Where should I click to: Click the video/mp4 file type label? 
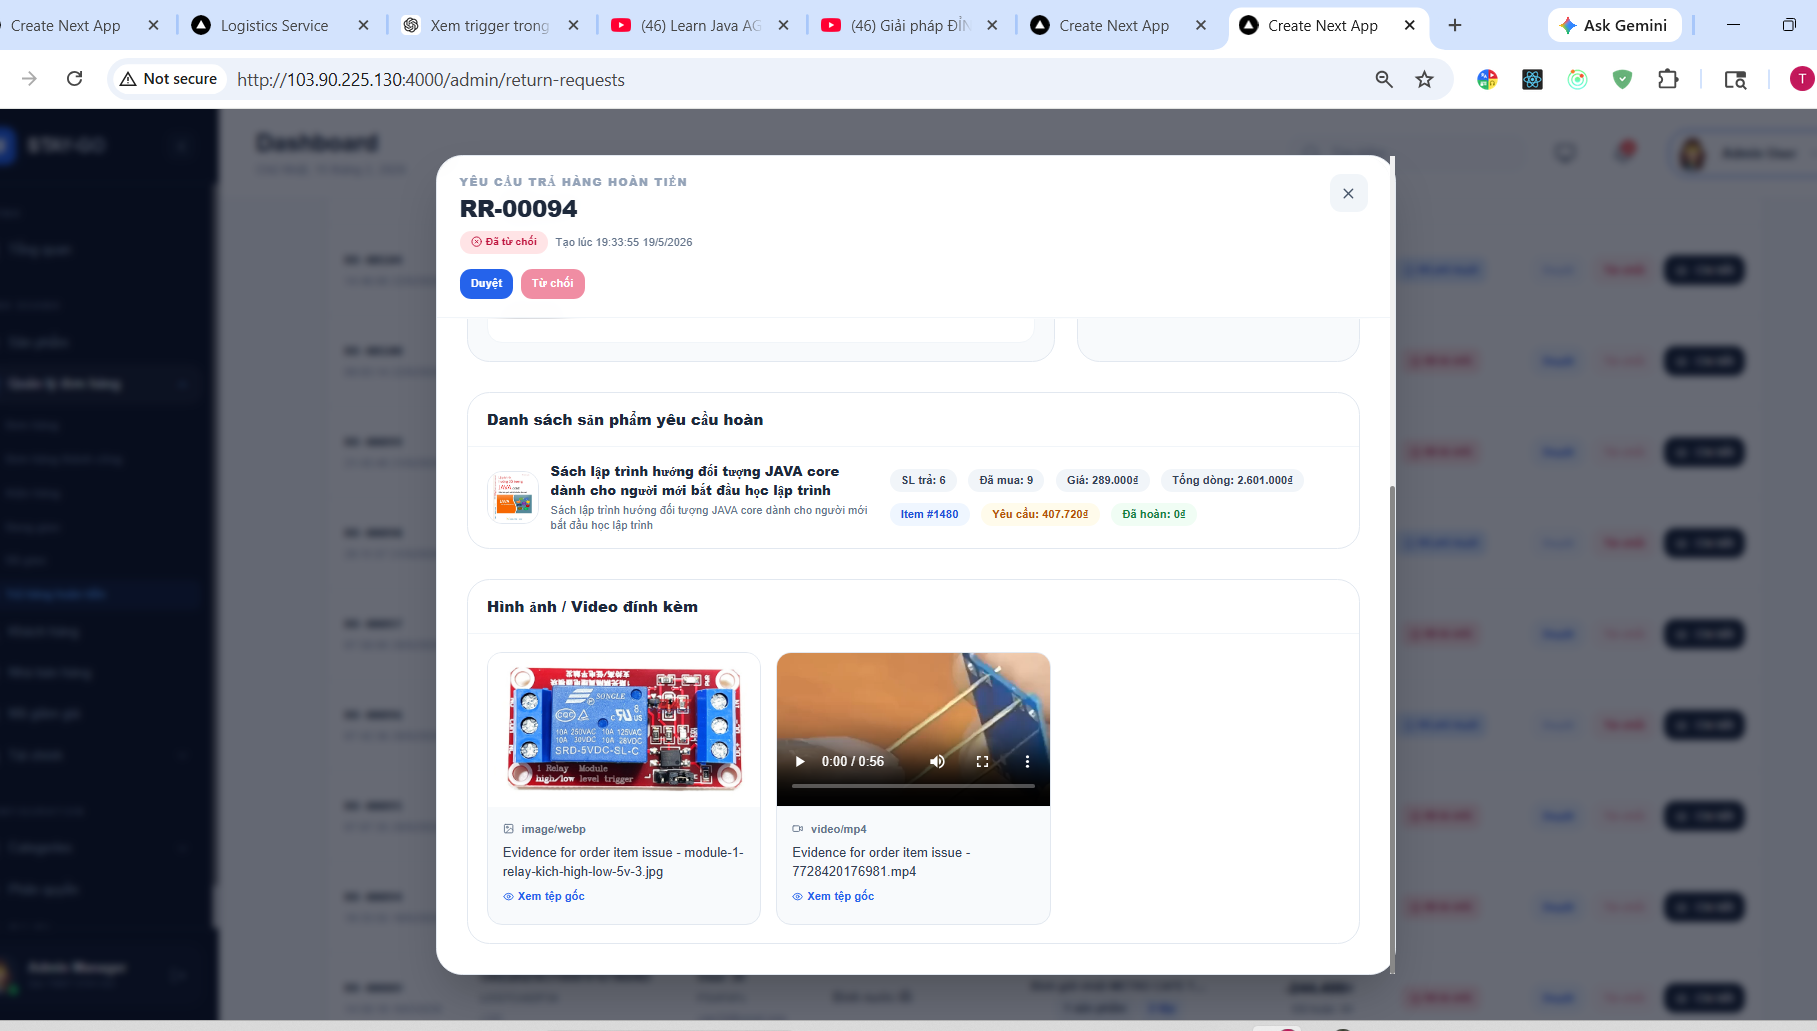point(838,829)
